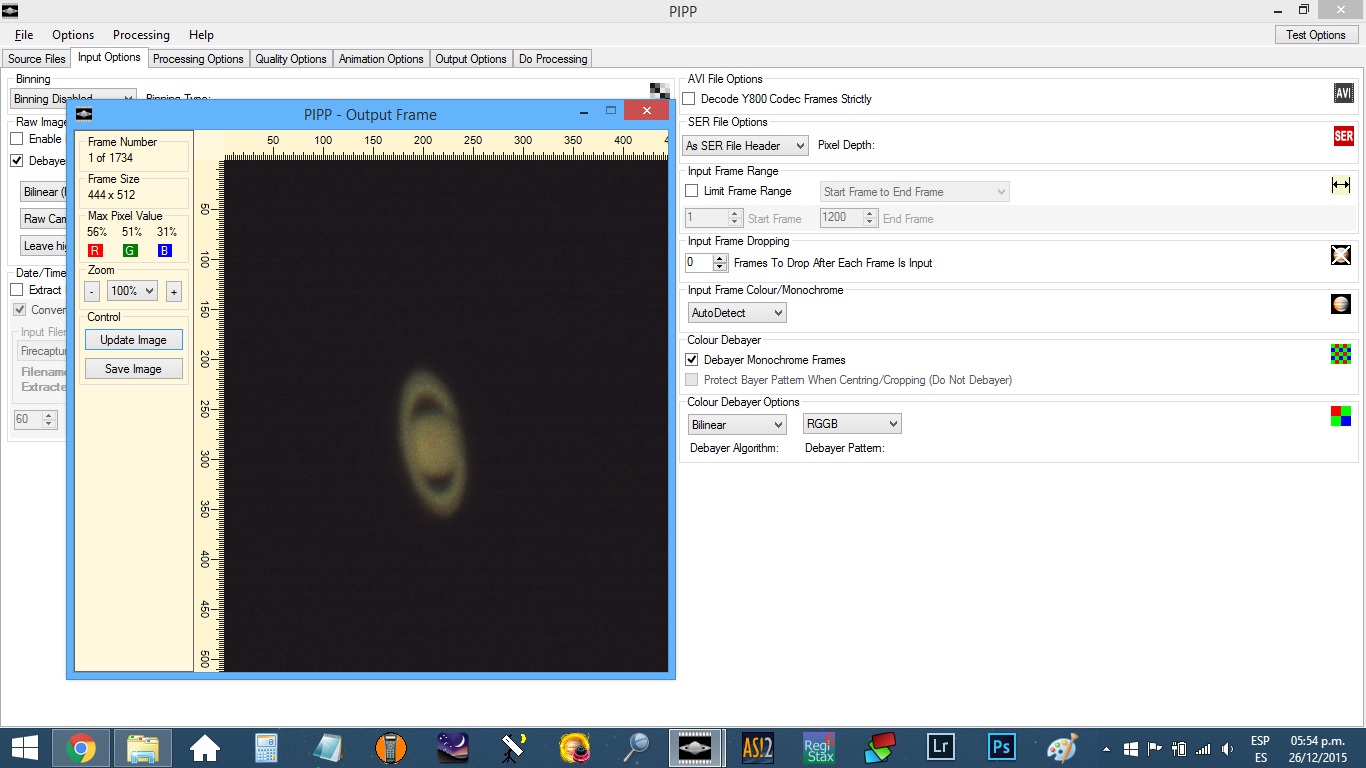Expand the RGGB debayer pattern dropdown
The image size is (1366, 768).
click(852, 424)
